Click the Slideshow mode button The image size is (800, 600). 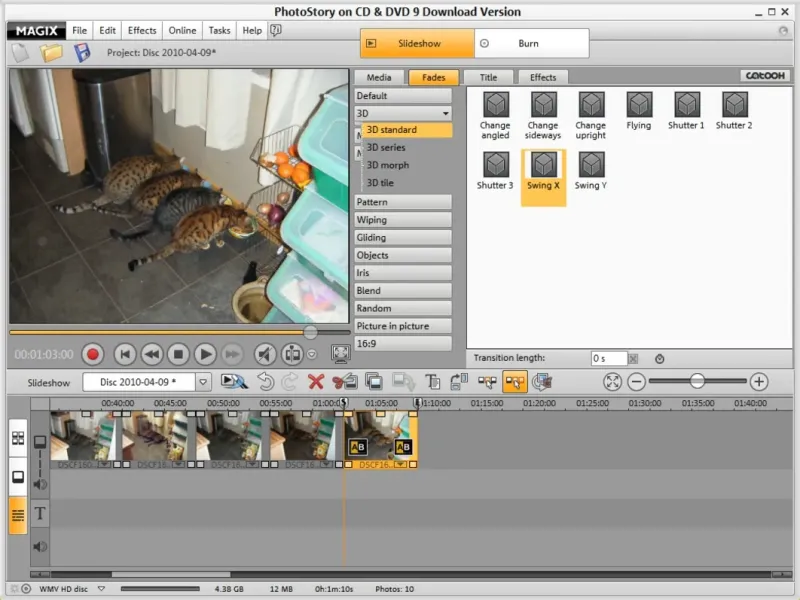417,43
